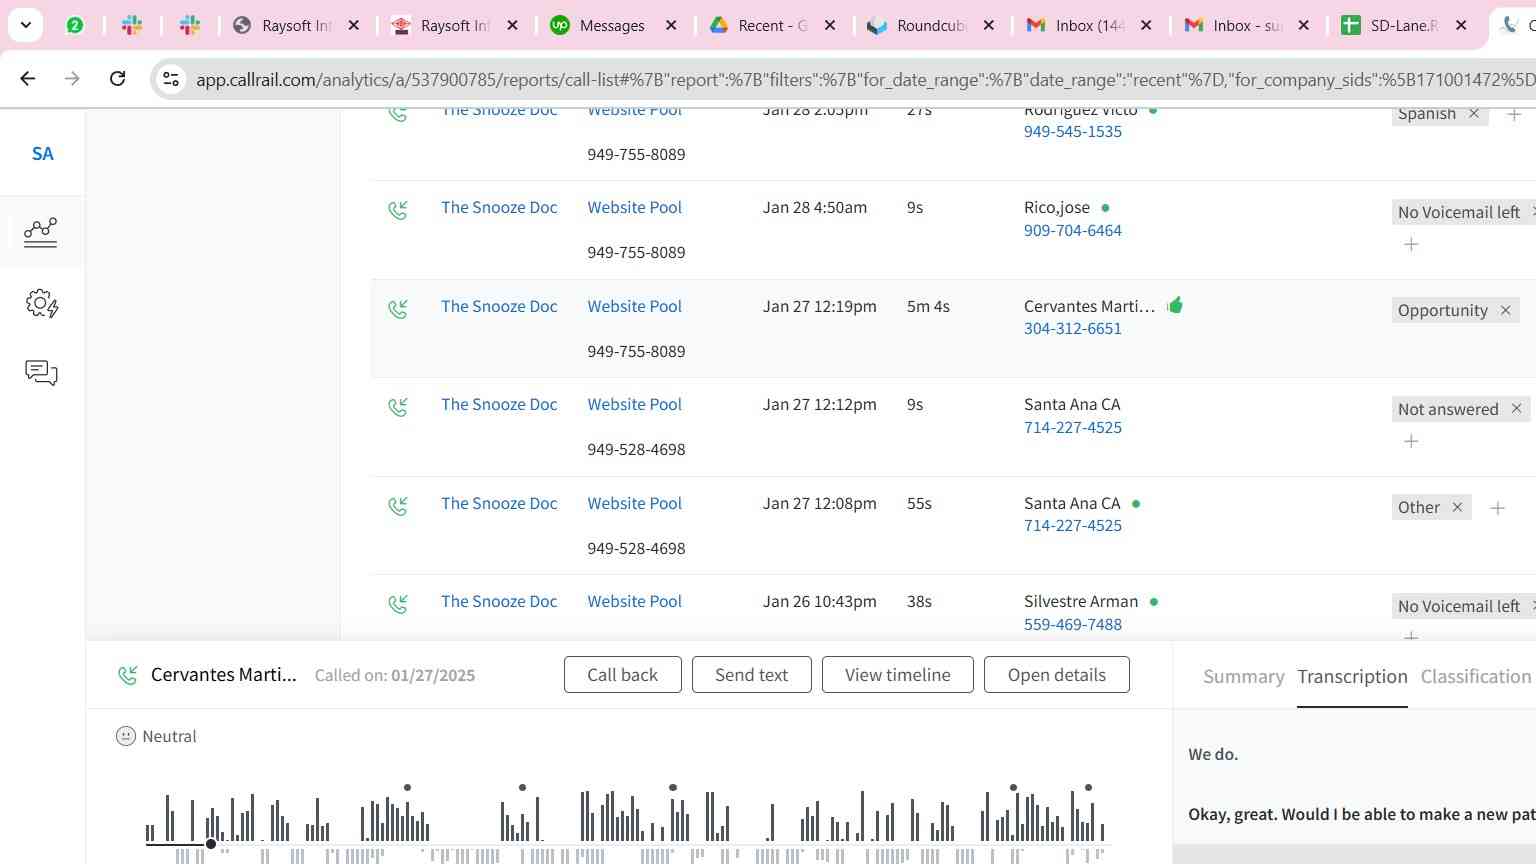1536x864 pixels.
Task: Remove the Other tag
Action: pos(1457,507)
